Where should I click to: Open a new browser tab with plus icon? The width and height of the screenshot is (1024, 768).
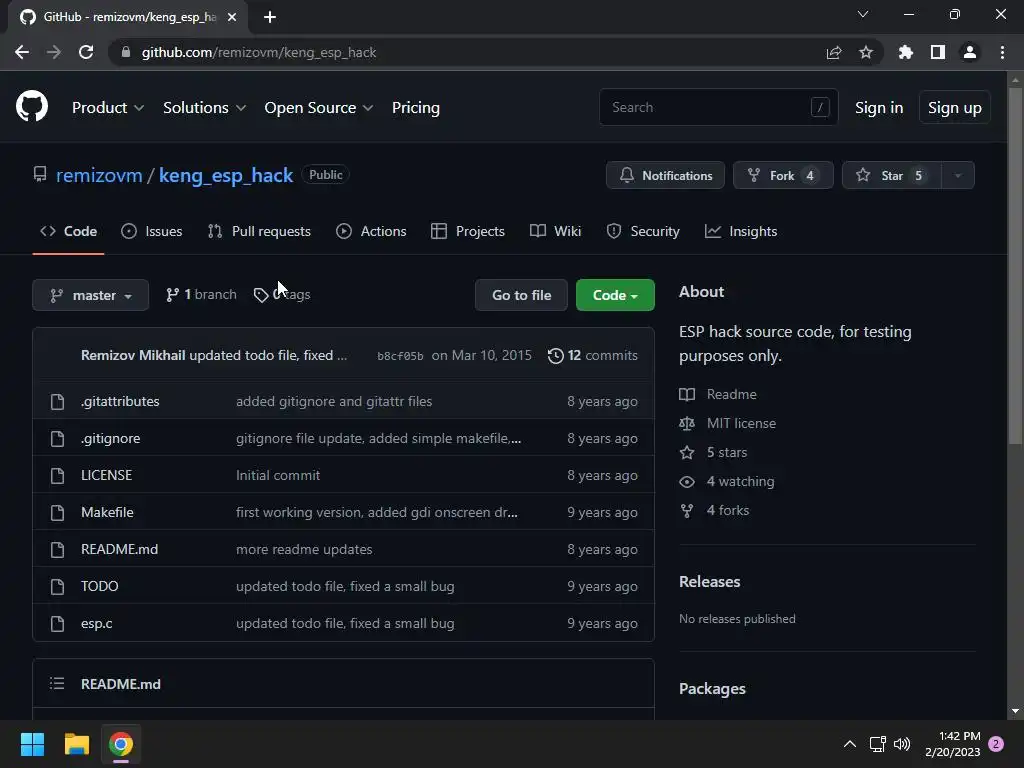[x=270, y=17]
